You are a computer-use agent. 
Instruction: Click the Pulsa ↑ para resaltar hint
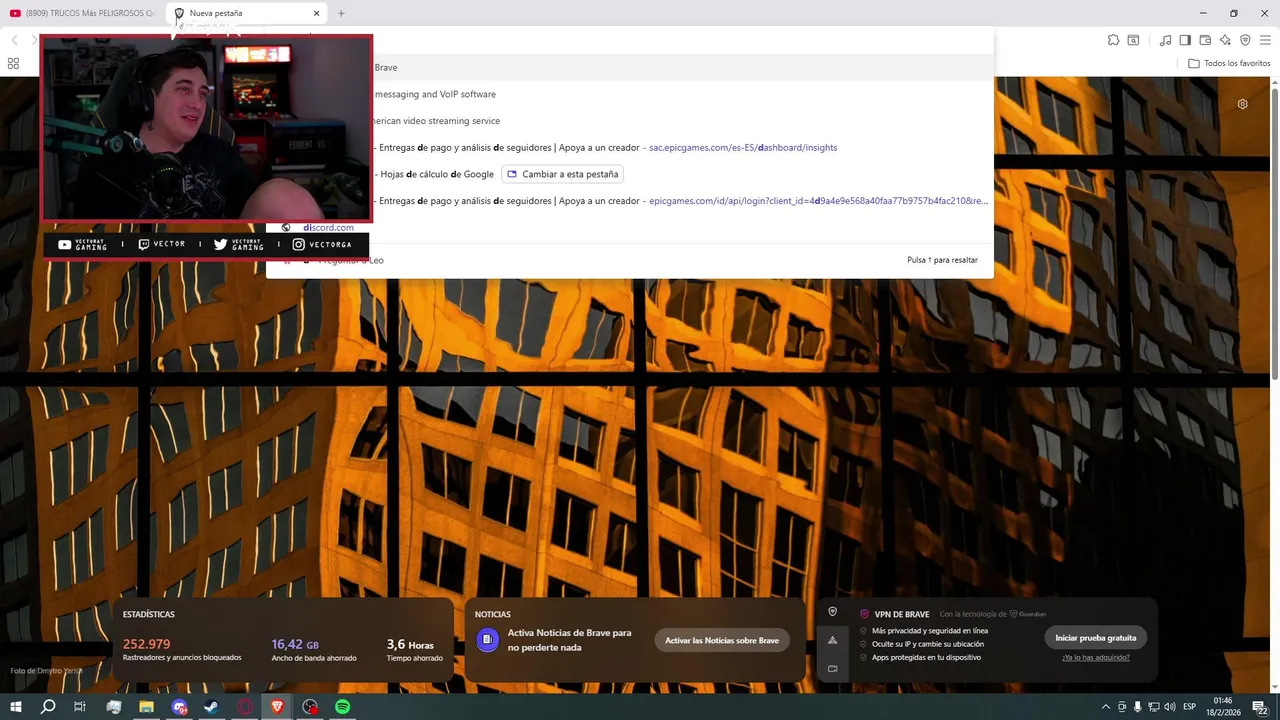[x=942, y=260]
